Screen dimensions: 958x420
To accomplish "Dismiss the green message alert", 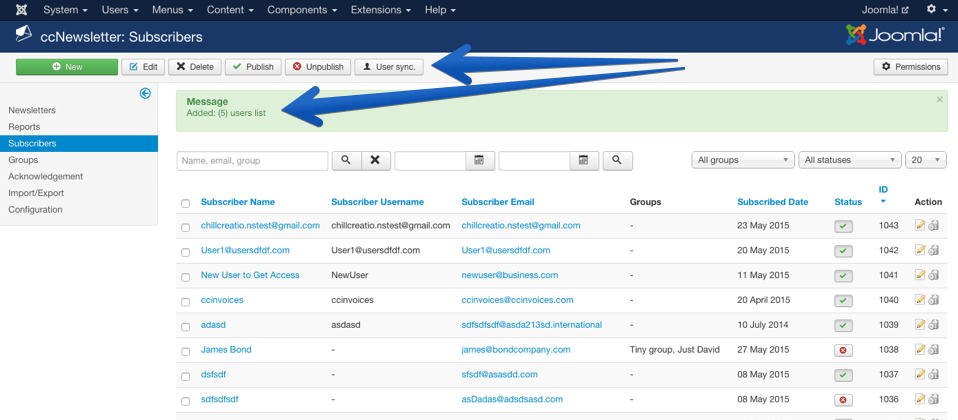I will click(x=940, y=100).
